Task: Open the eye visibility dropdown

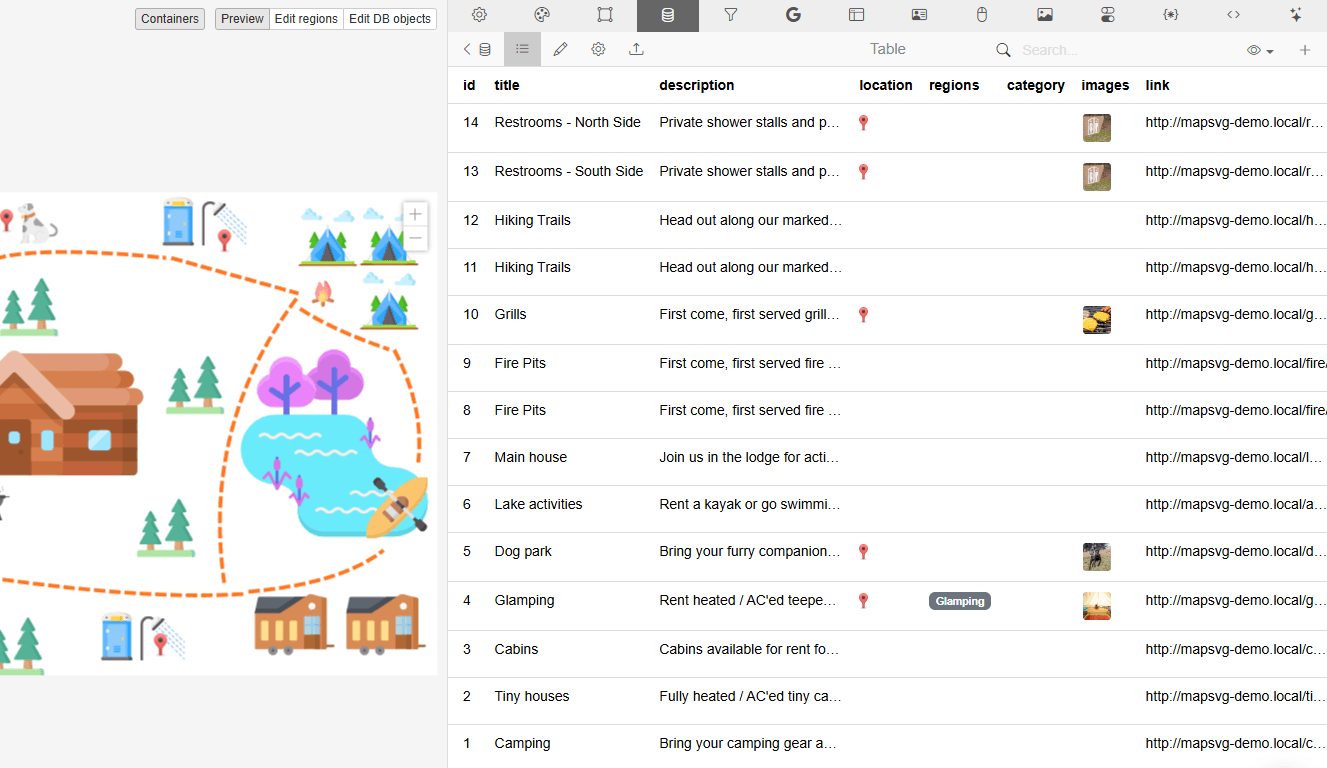Action: (x=1260, y=50)
